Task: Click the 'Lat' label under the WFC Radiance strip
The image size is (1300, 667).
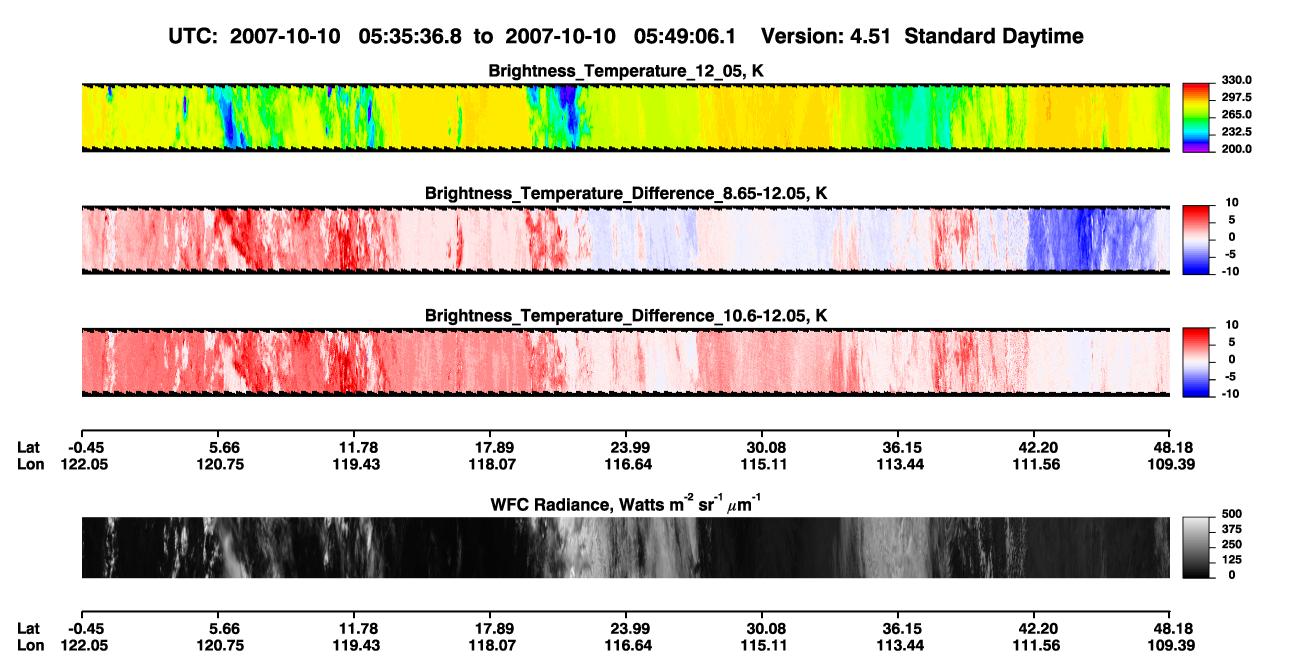Action: pos(28,628)
